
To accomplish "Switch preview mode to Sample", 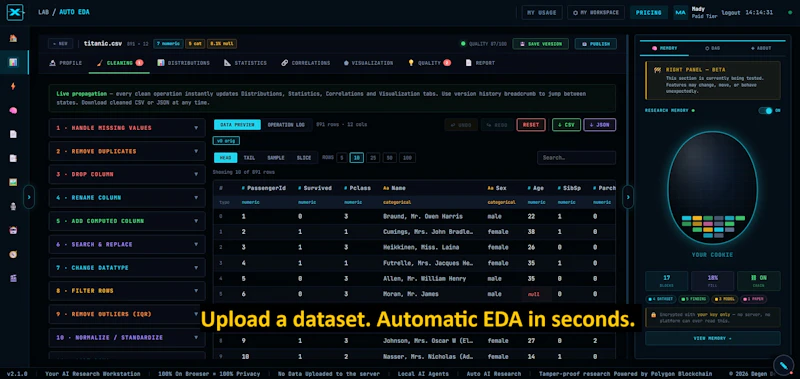I will (x=276, y=158).
